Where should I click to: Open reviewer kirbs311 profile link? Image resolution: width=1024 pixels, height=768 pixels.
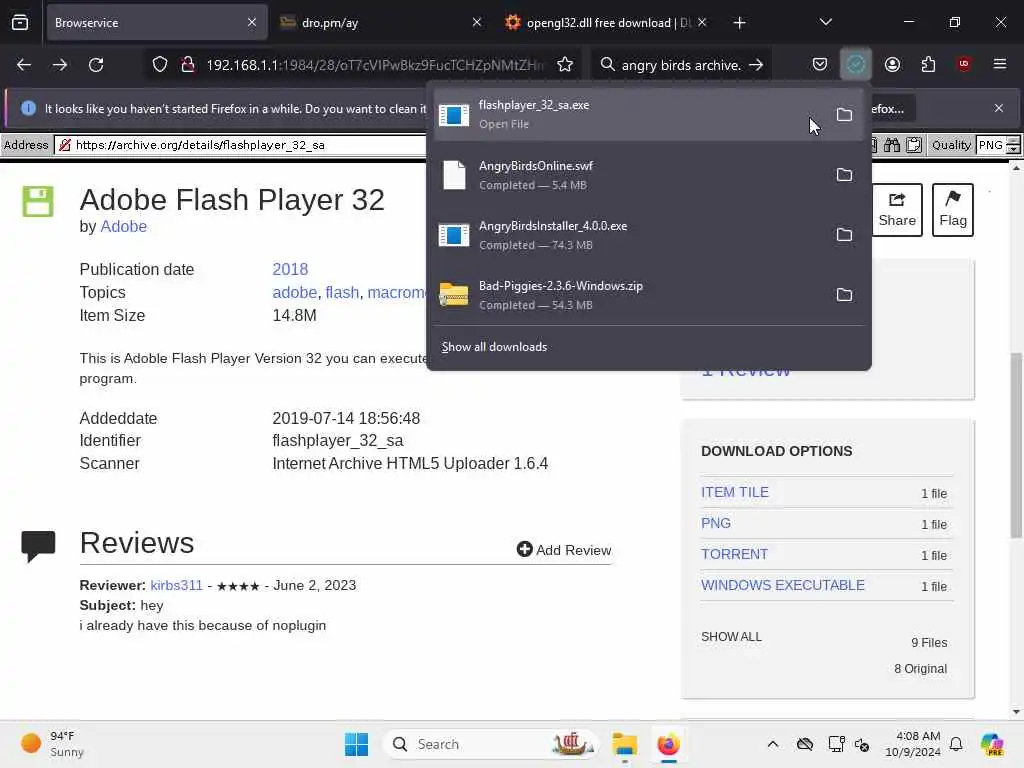coord(176,585)
